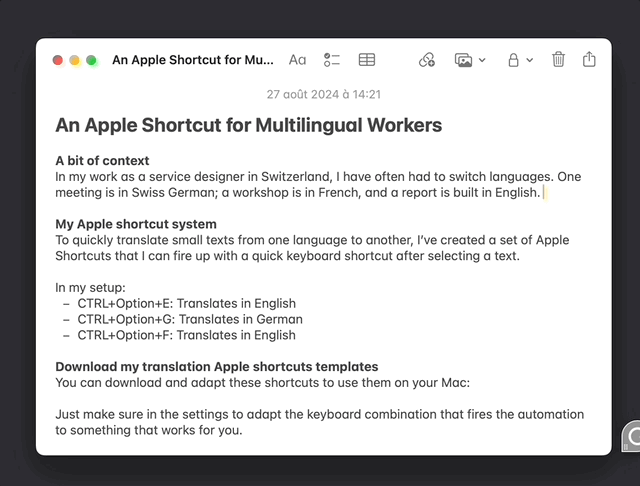This screenshot has width=640, height=486.
Task: Delete the note with the trash icon
Action: click(559, 60)
